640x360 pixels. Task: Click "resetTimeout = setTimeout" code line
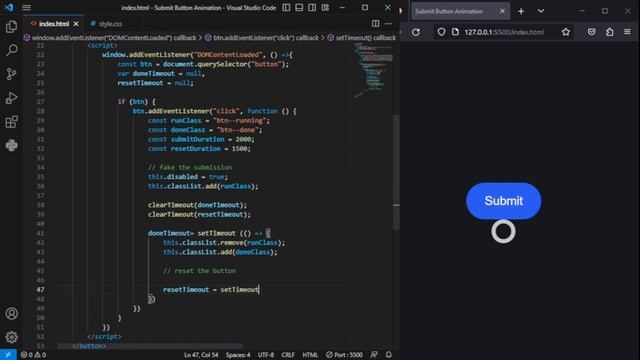pos(211,289)
